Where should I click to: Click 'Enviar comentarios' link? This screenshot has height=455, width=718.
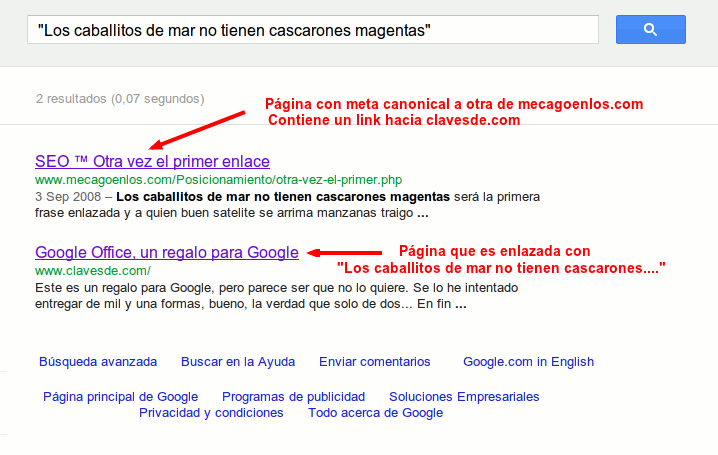(x=375, y=362)
